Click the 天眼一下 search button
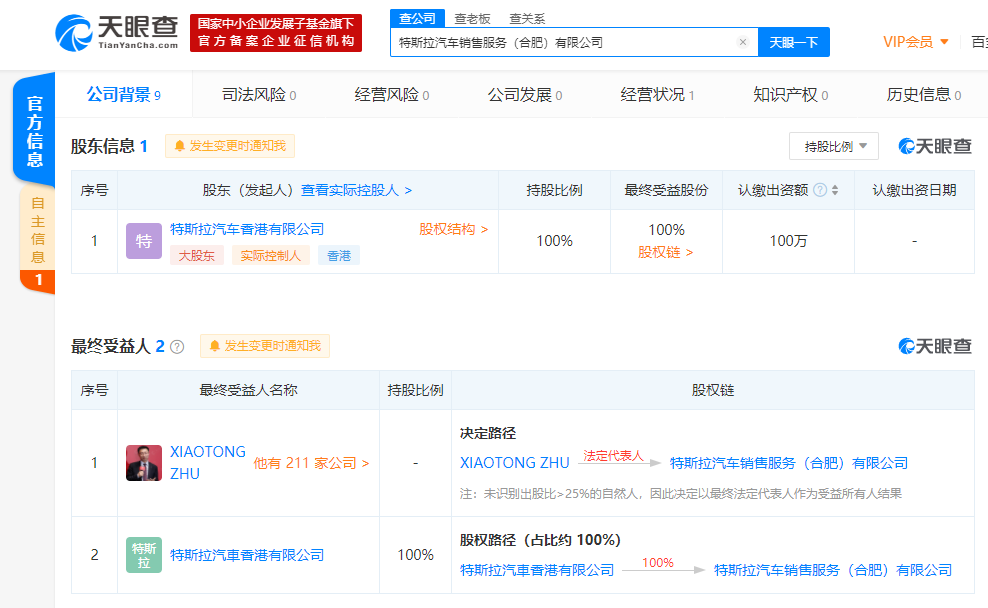 tap(794, 42)
